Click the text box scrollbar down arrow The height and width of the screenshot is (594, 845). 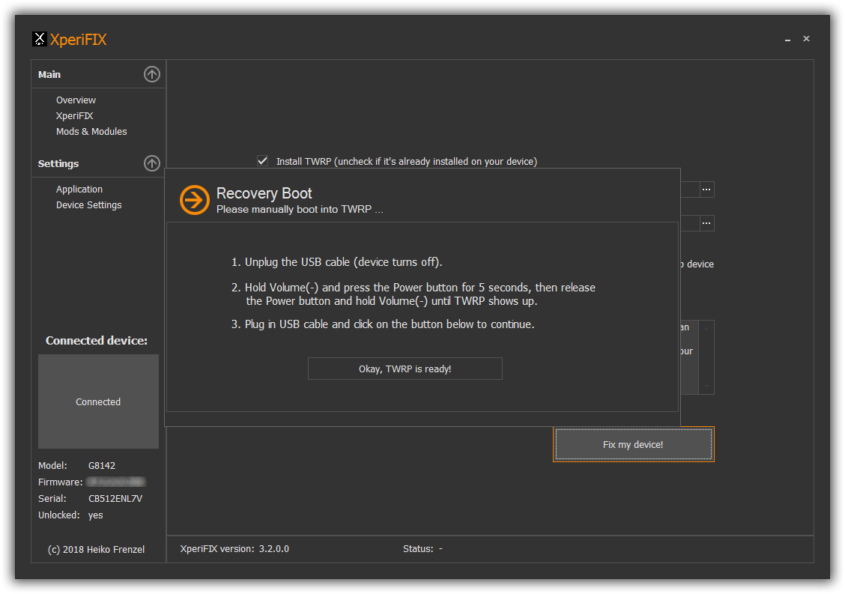(708, 387)
